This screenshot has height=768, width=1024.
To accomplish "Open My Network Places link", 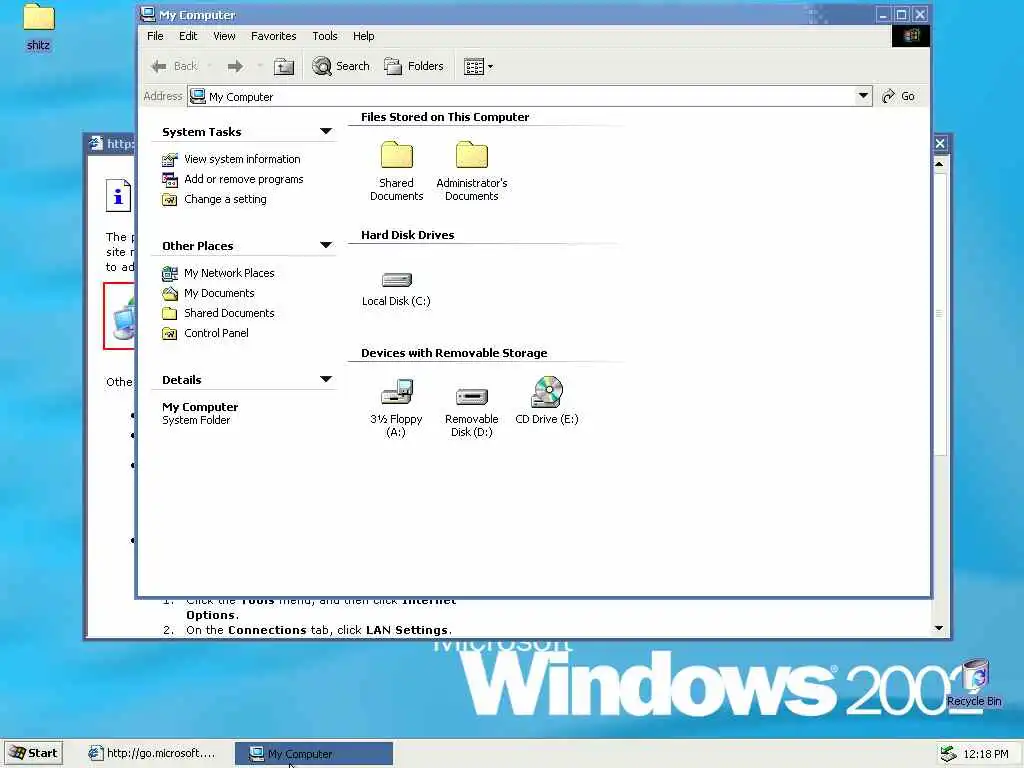I will click(229, 273).
